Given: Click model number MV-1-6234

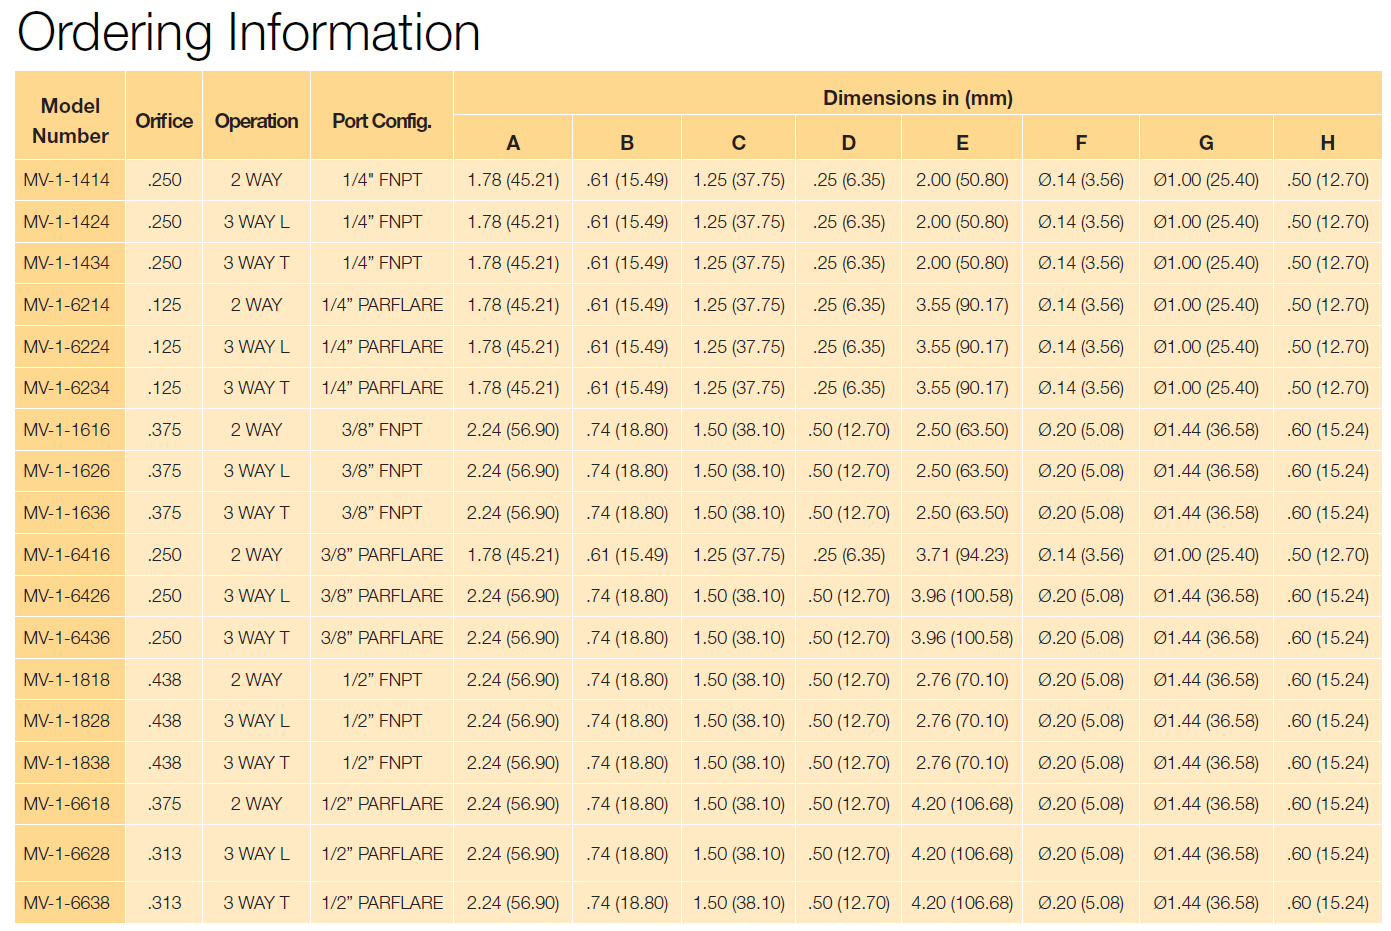Looking at the screenshot, I should (x=67, y=388).
